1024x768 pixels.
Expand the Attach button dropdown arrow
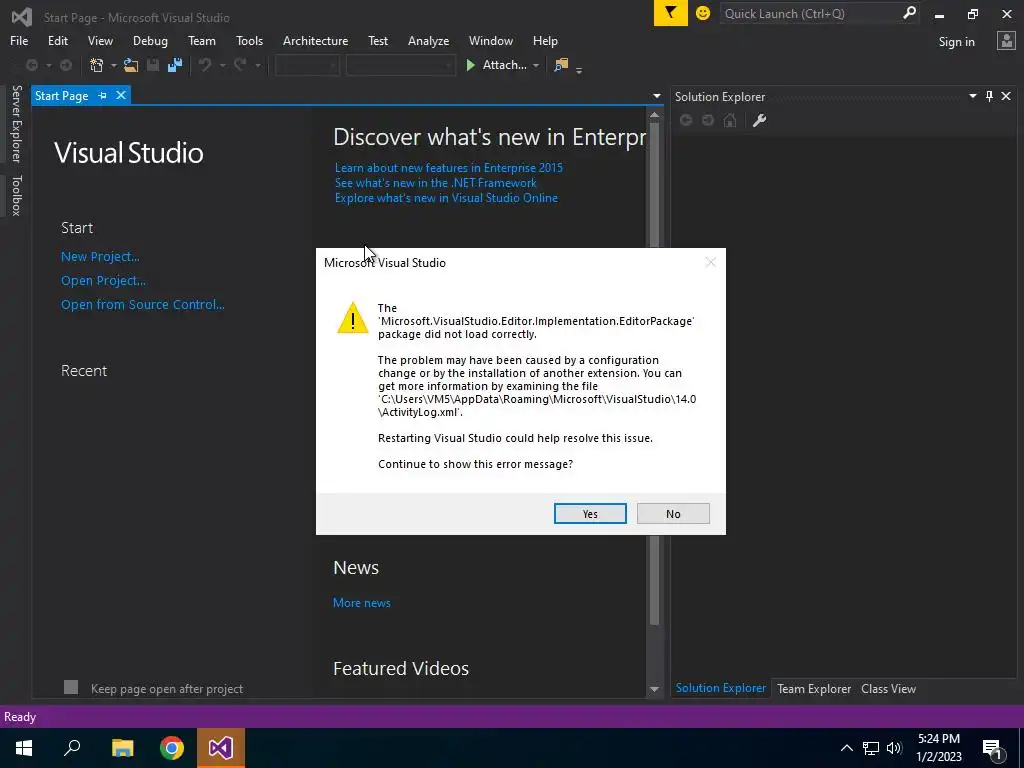pos(536,65)
